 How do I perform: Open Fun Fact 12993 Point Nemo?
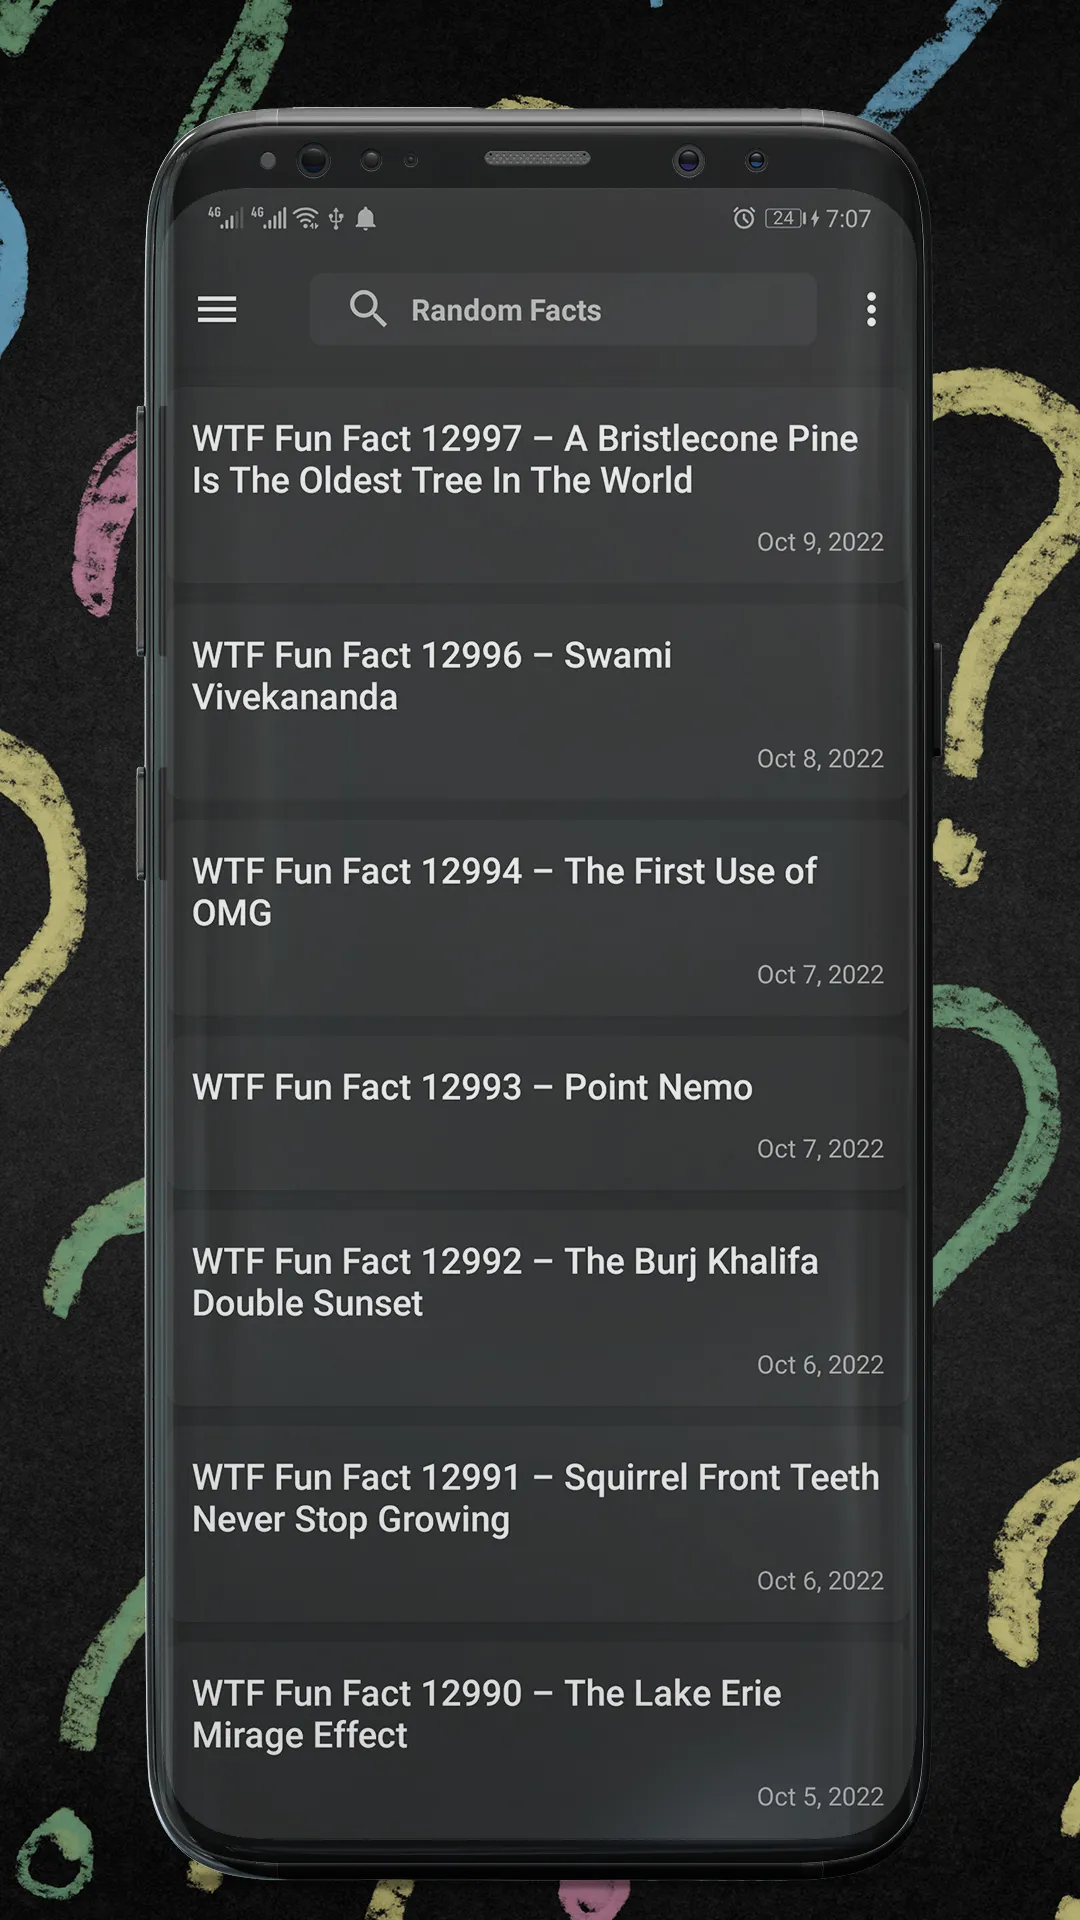pyautogui.click(x=540, y=1113)
